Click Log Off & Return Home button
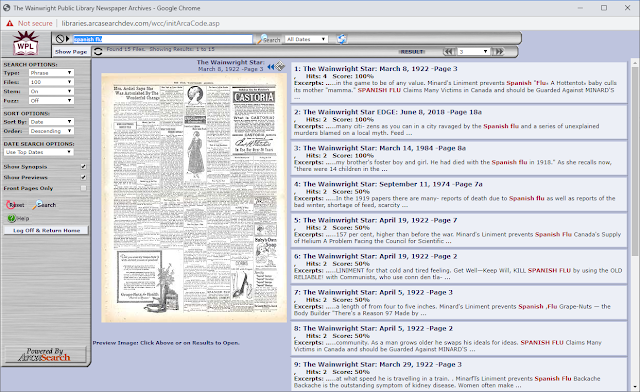The height and width of the screenshot is (392, 640). 46,230
